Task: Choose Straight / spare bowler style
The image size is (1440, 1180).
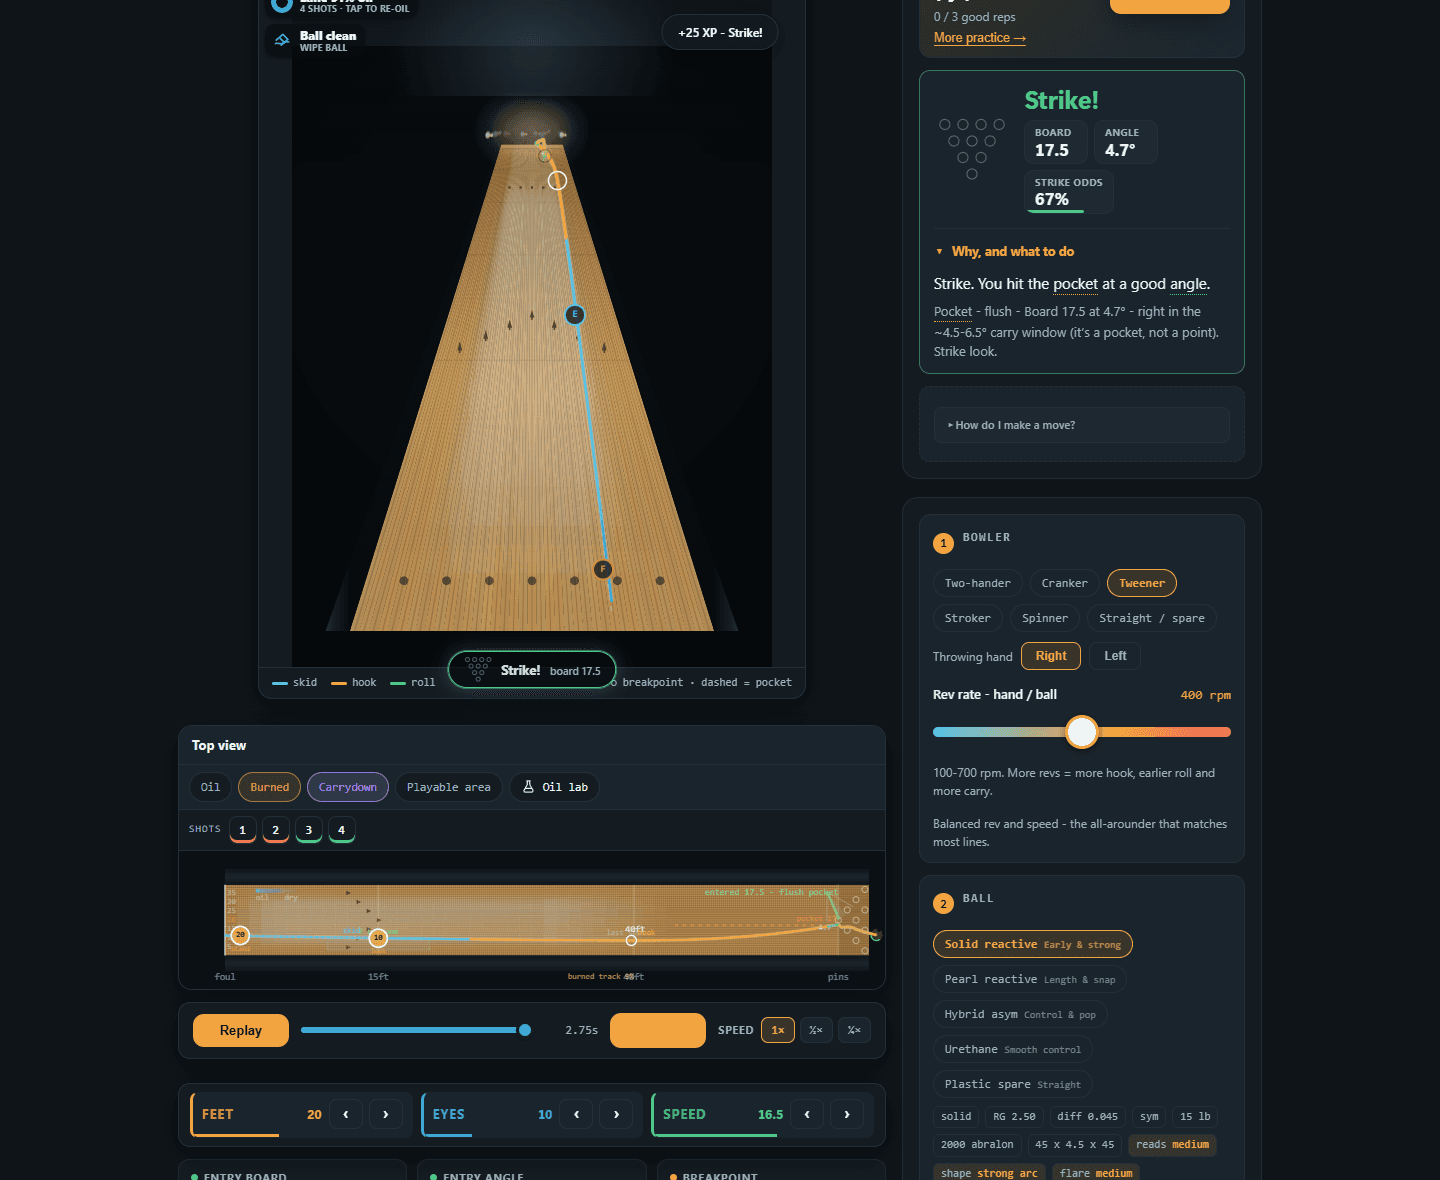Action: tap(1152, 618)
